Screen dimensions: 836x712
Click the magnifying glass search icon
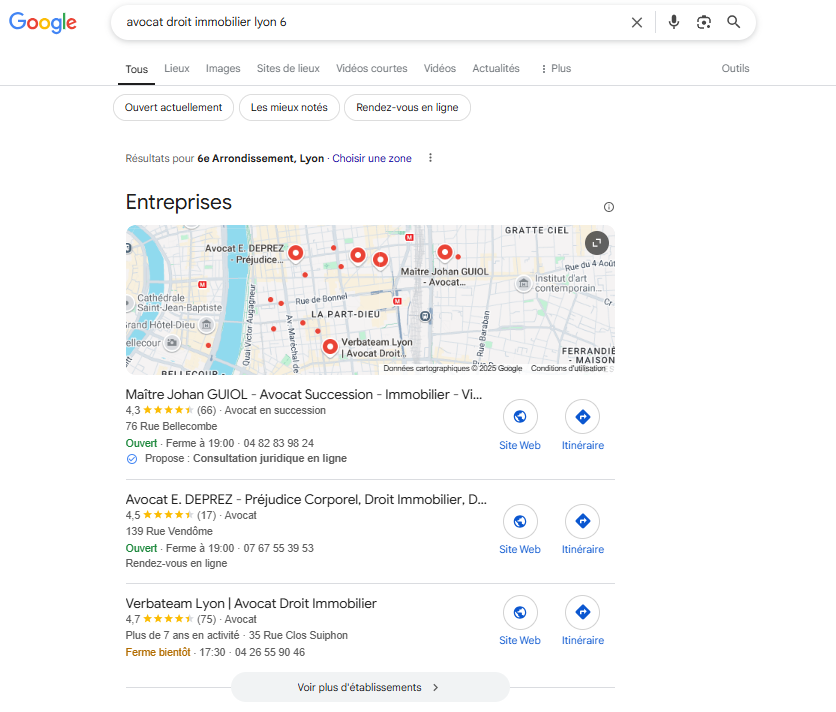(734, 22)
